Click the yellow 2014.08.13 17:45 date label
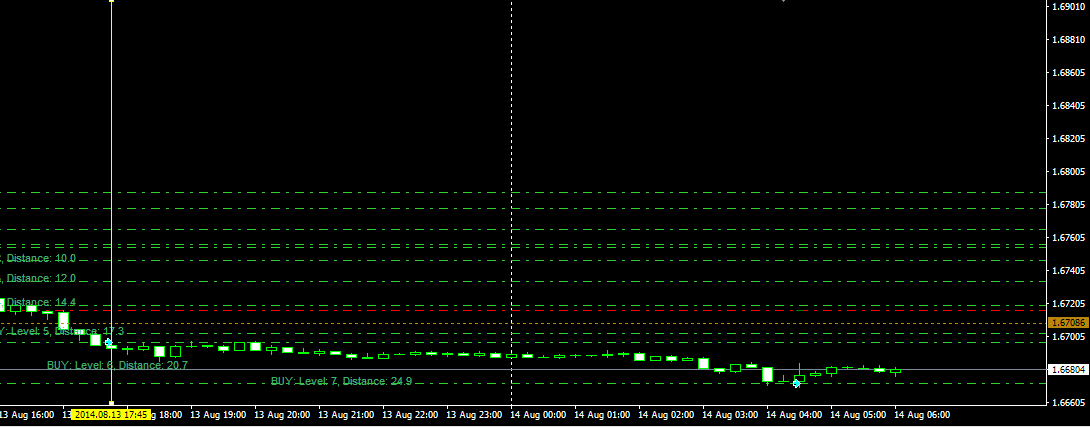Screen dimensions: 1090x428 tap(111, 414)
